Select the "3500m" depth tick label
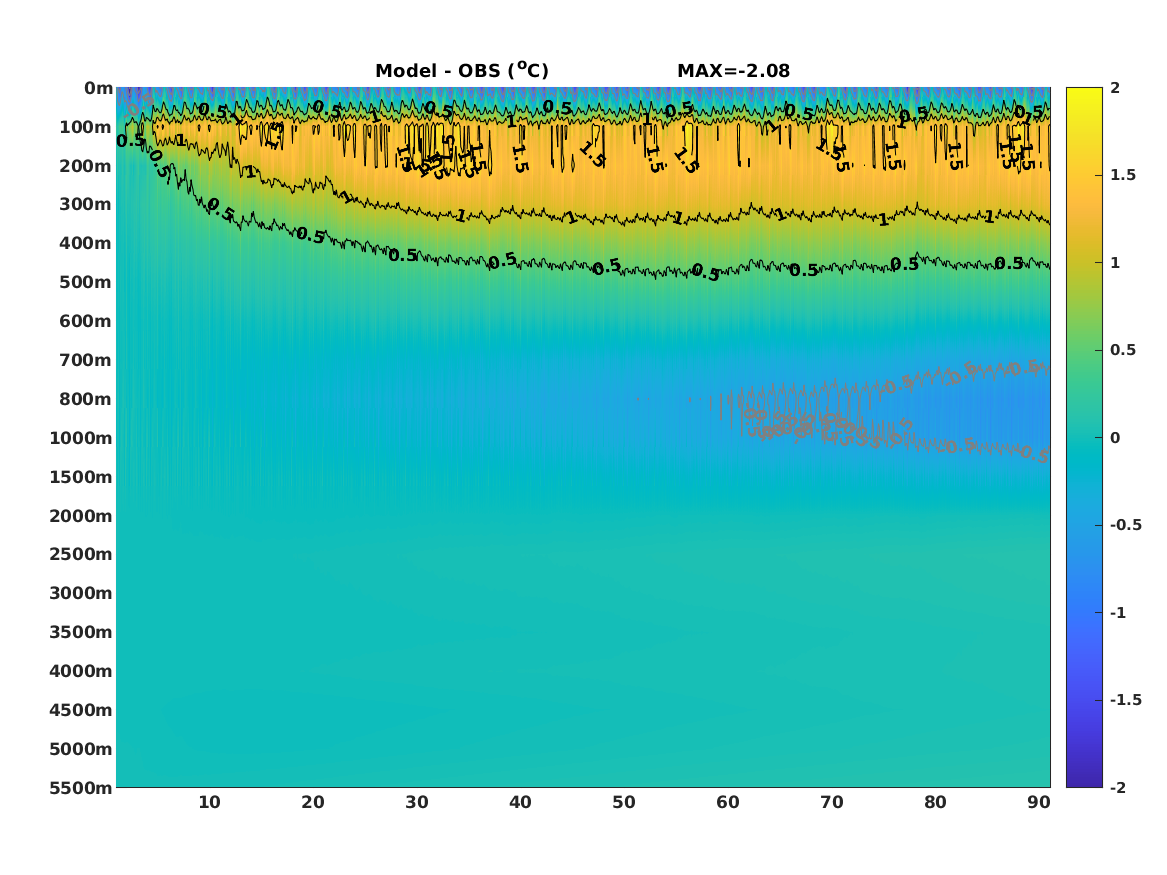This screenshot has height=875, width=1167. pyautogui.click(x=81, y=632)
